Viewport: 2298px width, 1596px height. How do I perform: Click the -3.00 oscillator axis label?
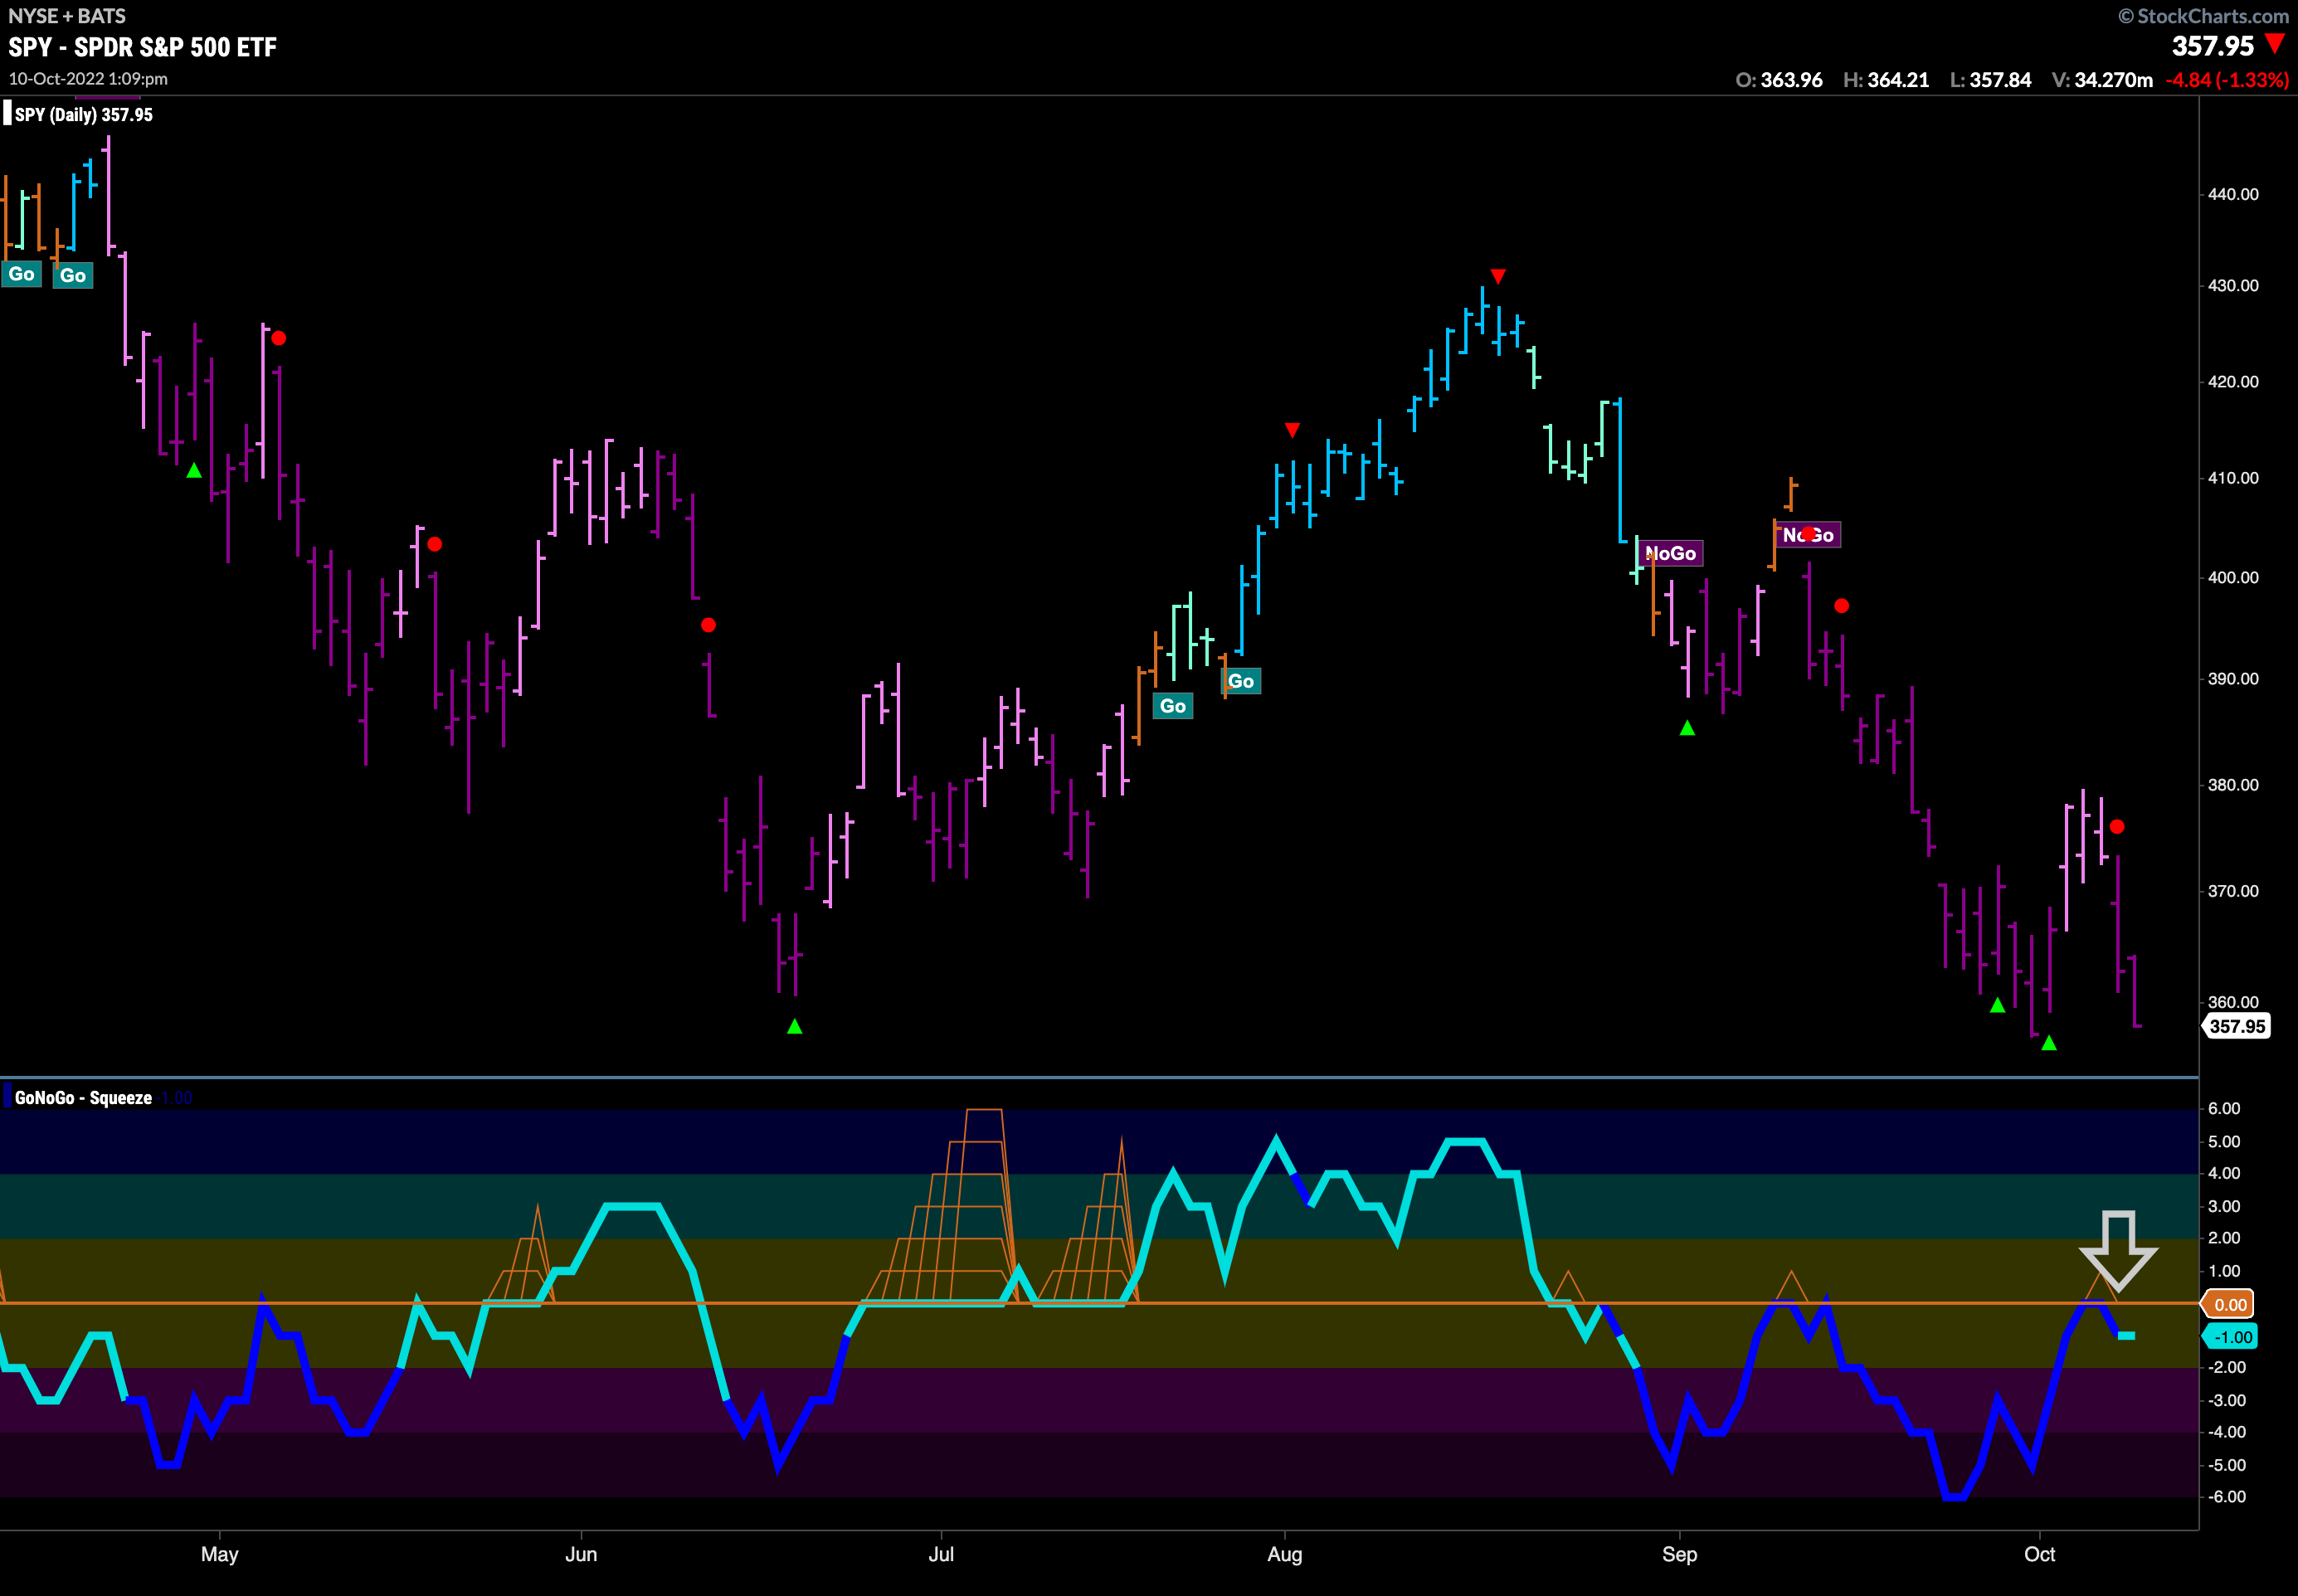pyautogui.click(x=2225, y=1400)
